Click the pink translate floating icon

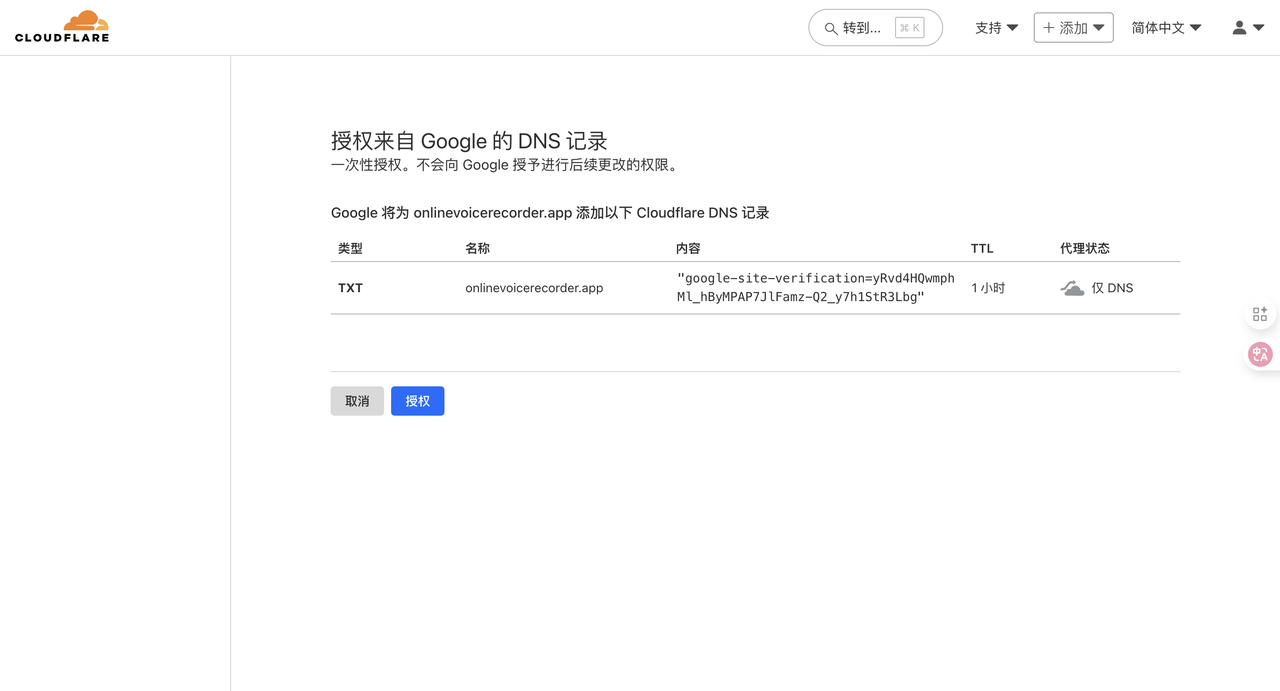[1260, 354]
